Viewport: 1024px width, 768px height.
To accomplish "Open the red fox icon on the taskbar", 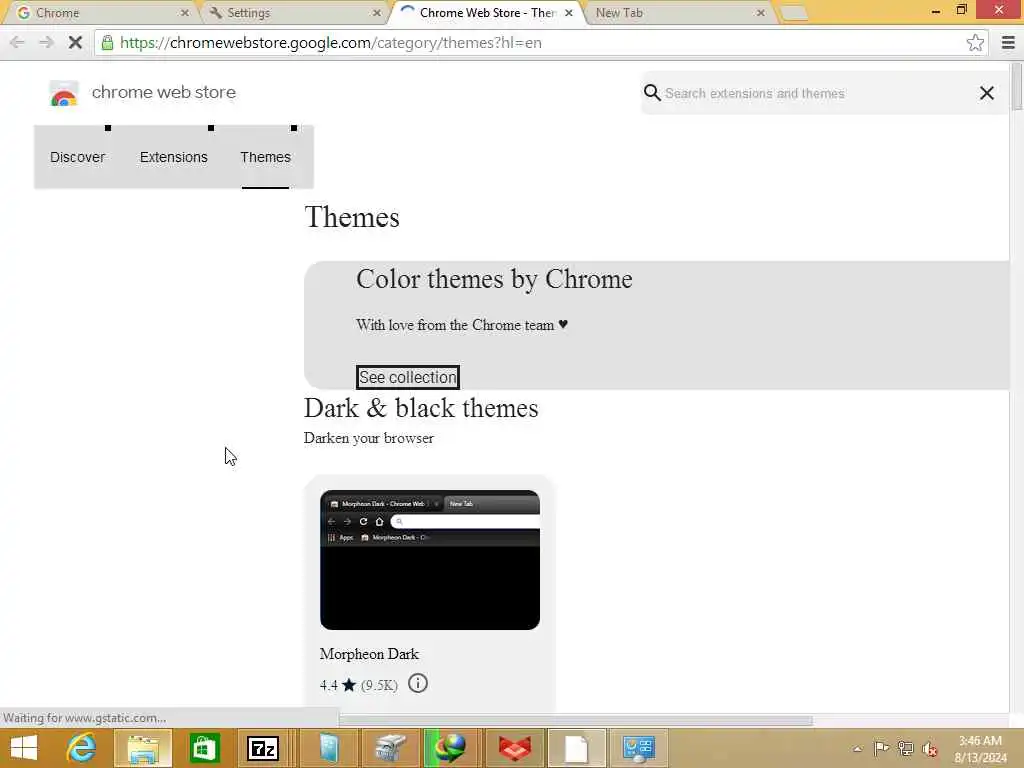I will [514, 748].
